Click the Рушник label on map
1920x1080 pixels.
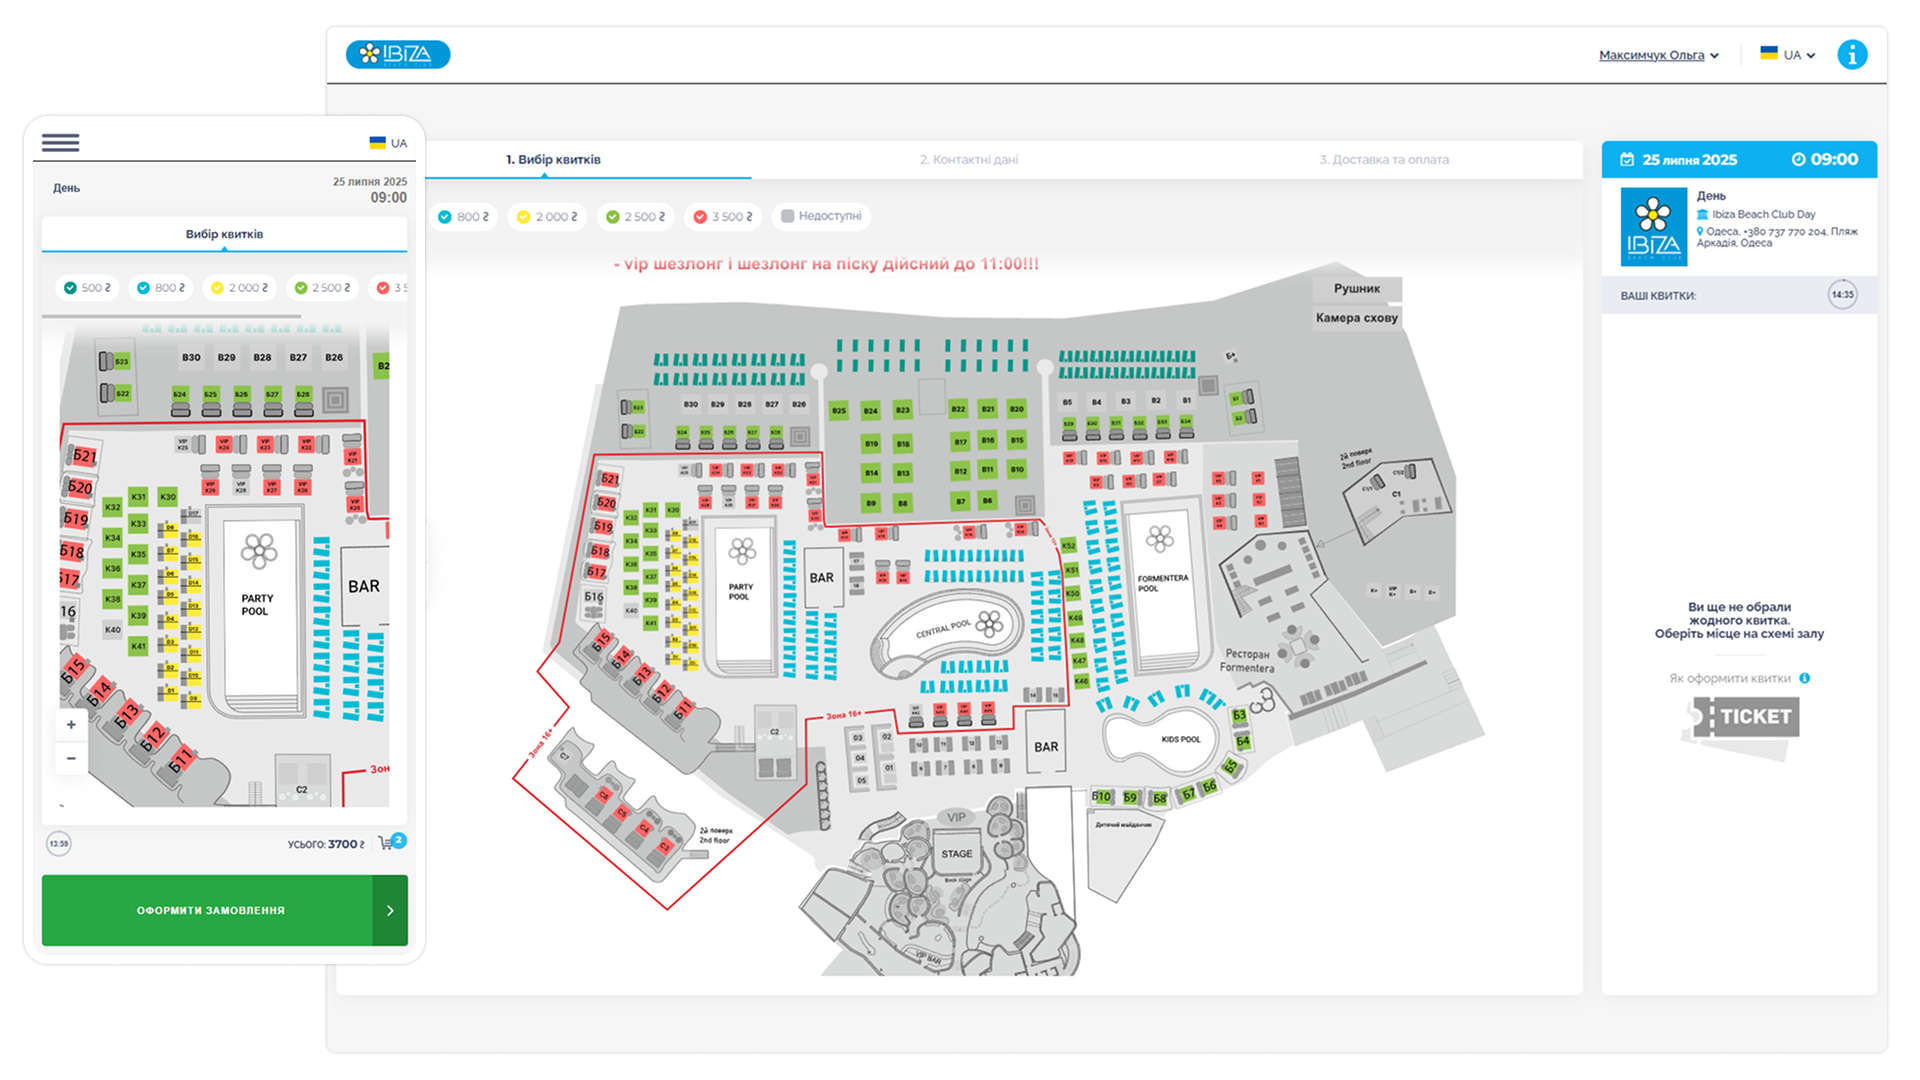tap(1356, 289)
